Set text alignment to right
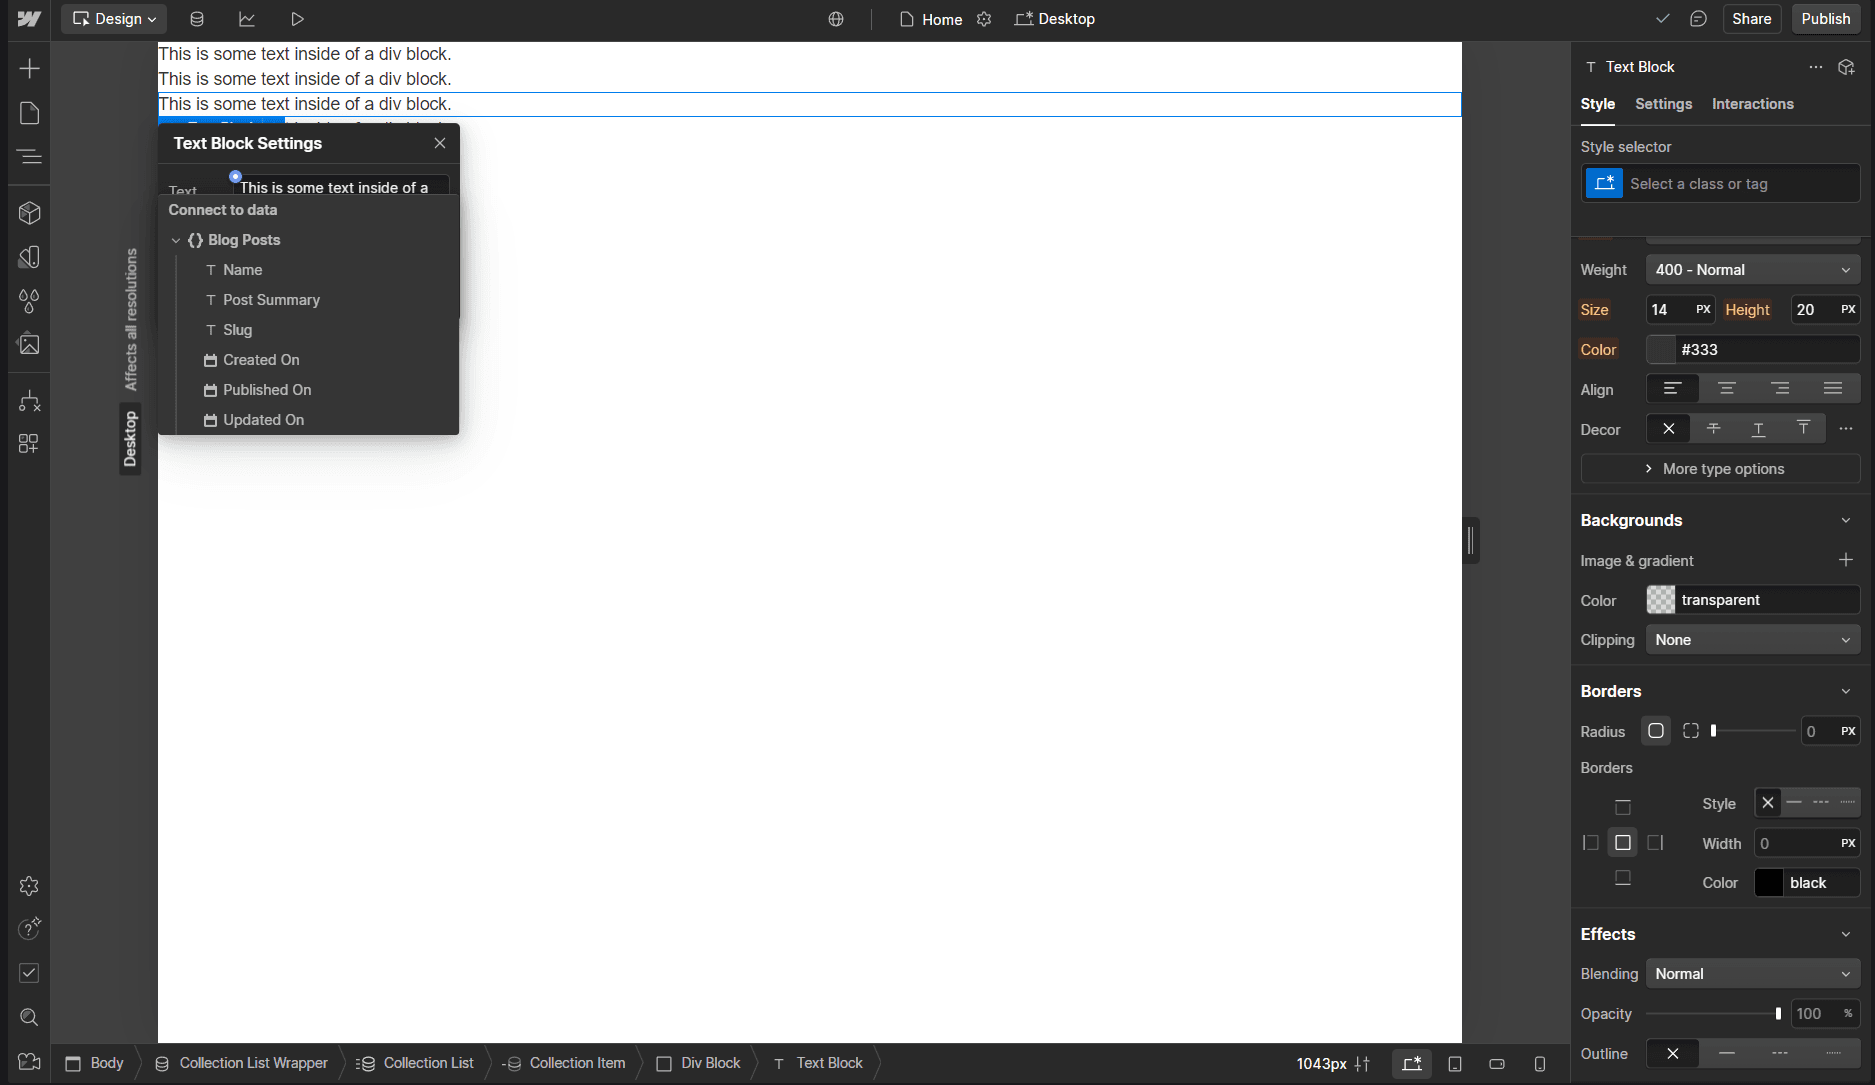 pyautogui.click(x=1780, y=389)
